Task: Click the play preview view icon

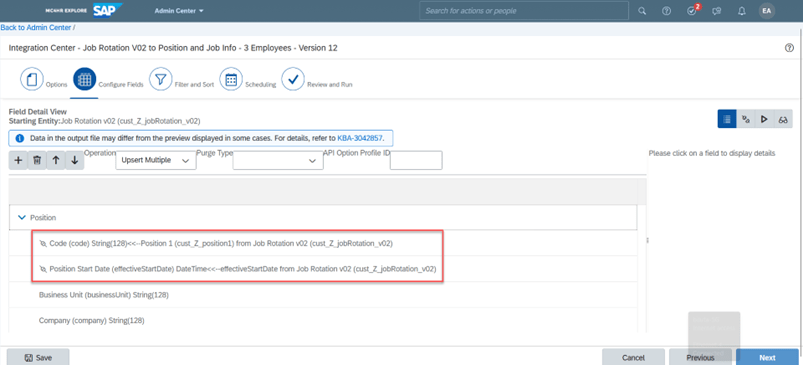Action: (x=764, y=119)
